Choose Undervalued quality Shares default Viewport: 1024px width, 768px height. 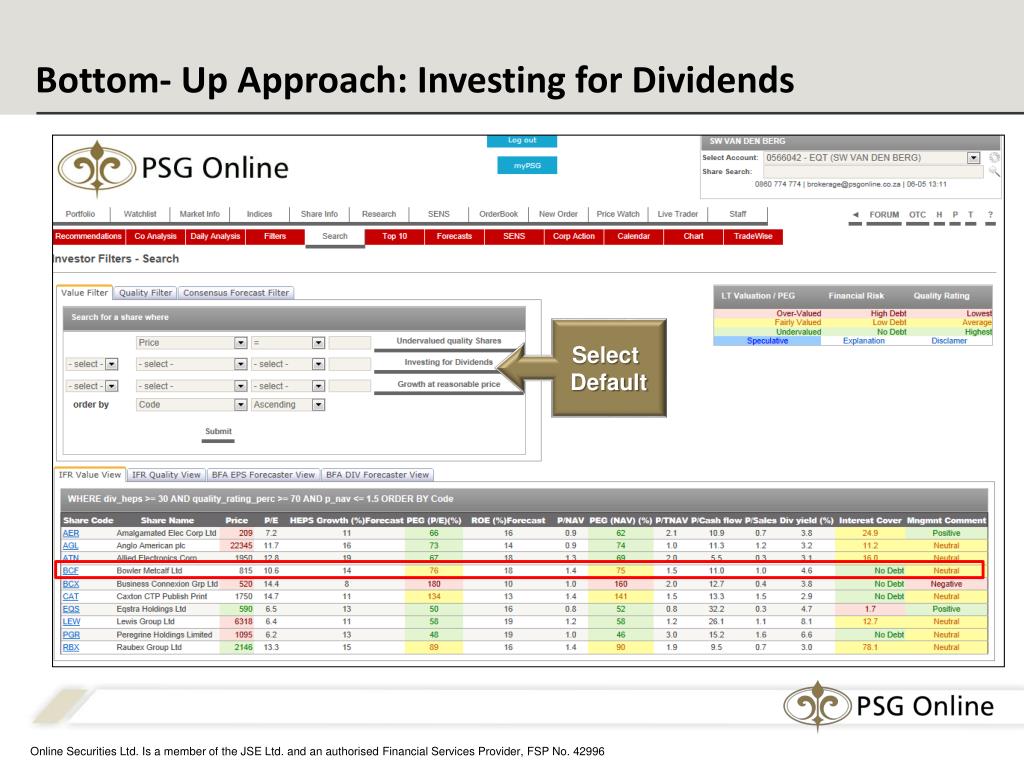point(448,341)
